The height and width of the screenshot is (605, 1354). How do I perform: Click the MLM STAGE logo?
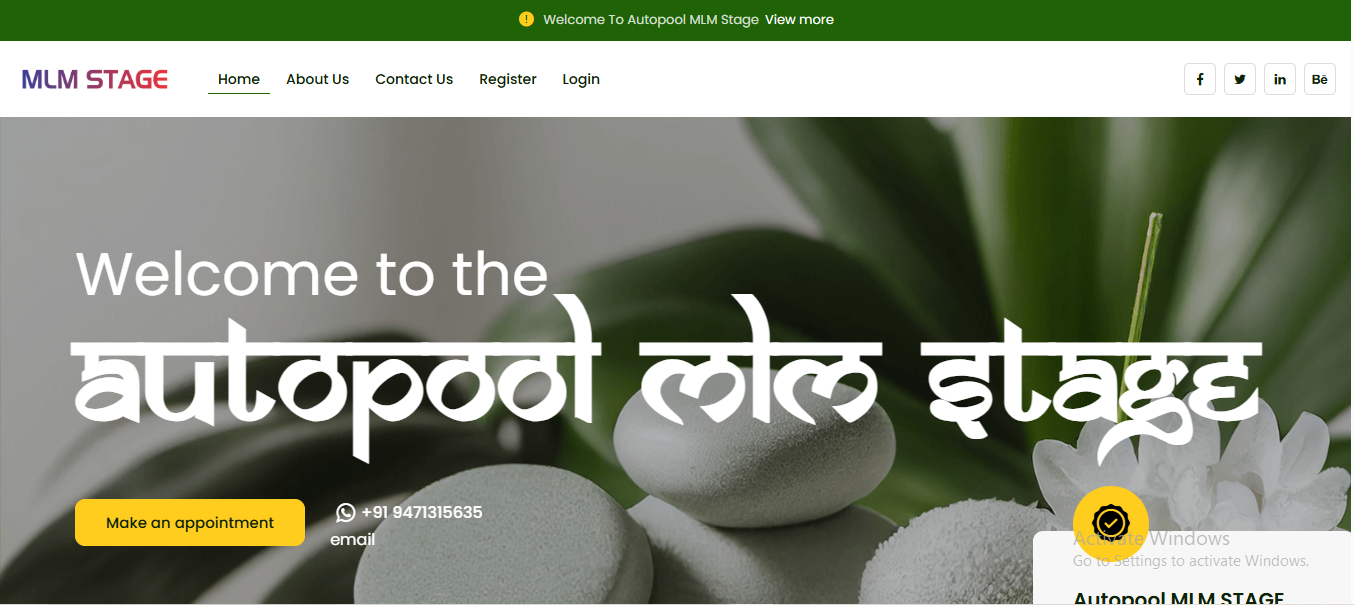click(95, 79)
